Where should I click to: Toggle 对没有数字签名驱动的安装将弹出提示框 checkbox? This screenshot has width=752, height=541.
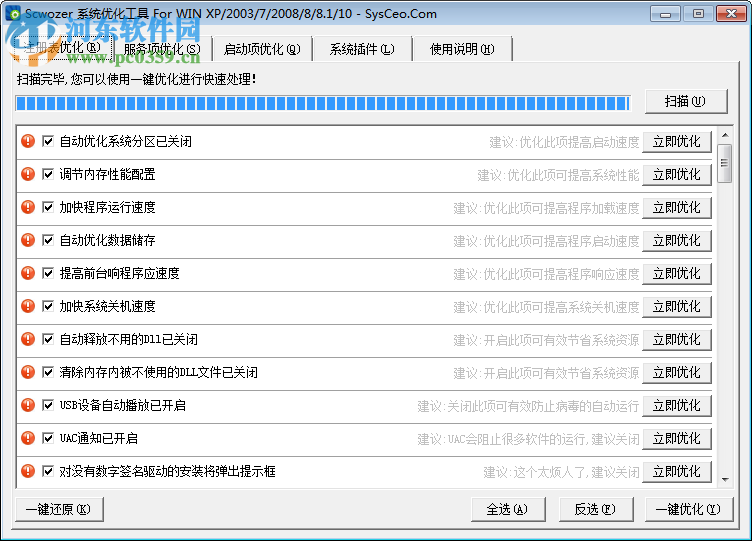pos(47,471)
